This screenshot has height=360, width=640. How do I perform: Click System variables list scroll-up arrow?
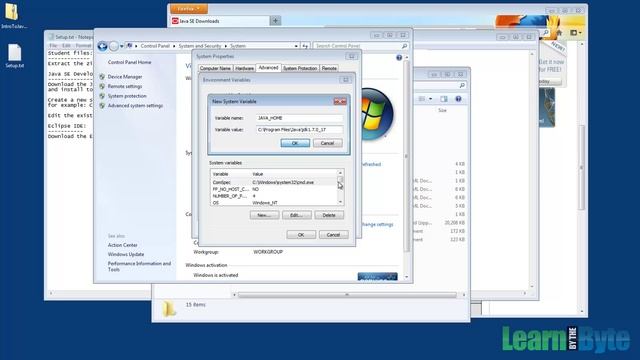pyautogui.click(x=340, y=173)
